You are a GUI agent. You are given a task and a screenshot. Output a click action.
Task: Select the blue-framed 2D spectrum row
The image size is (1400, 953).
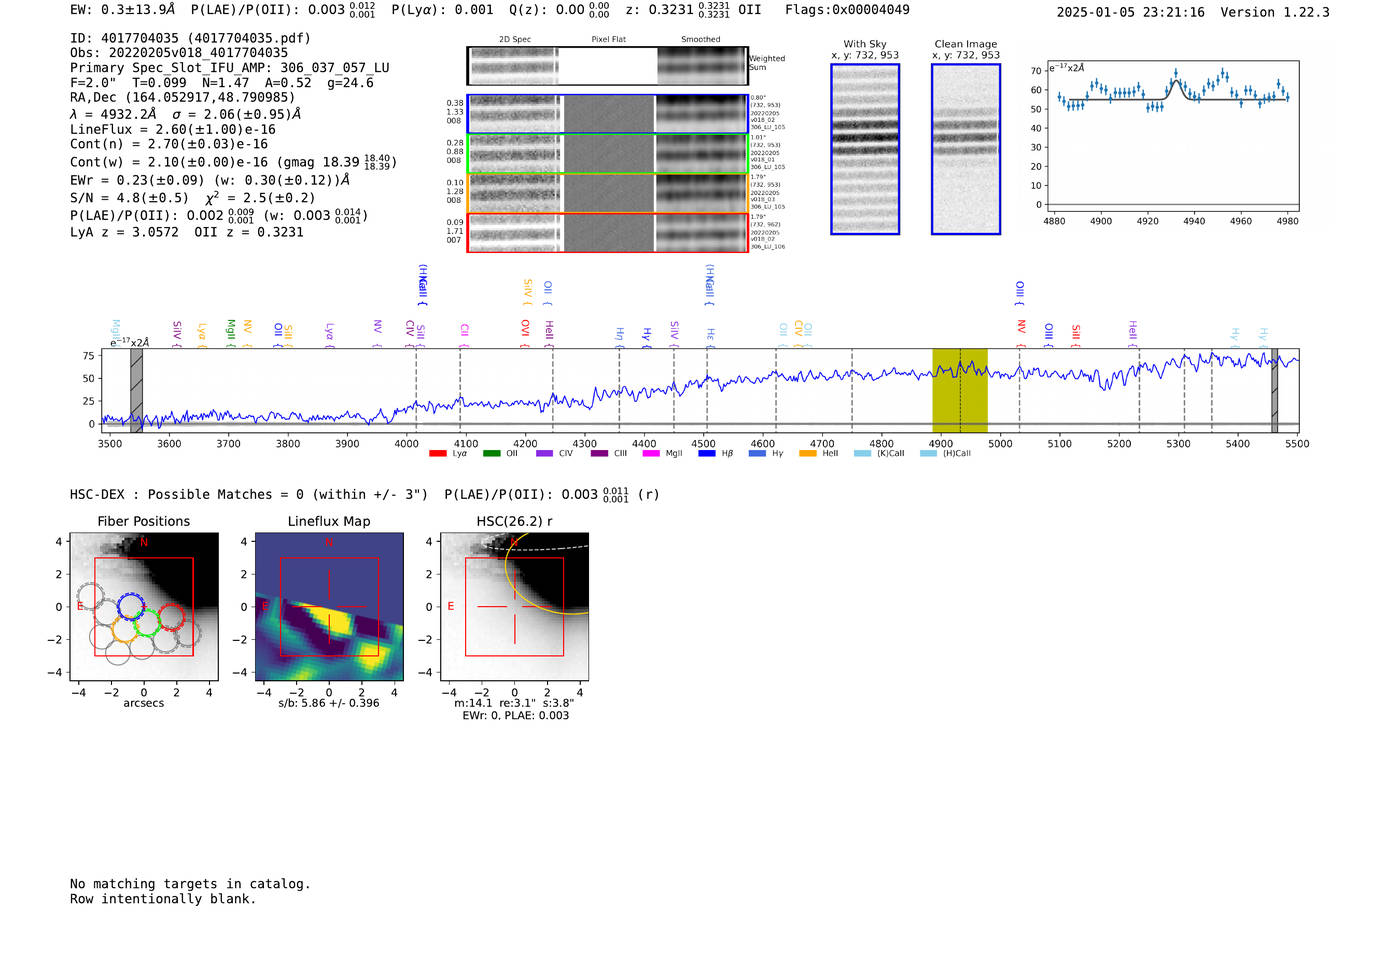coord(607,114)
